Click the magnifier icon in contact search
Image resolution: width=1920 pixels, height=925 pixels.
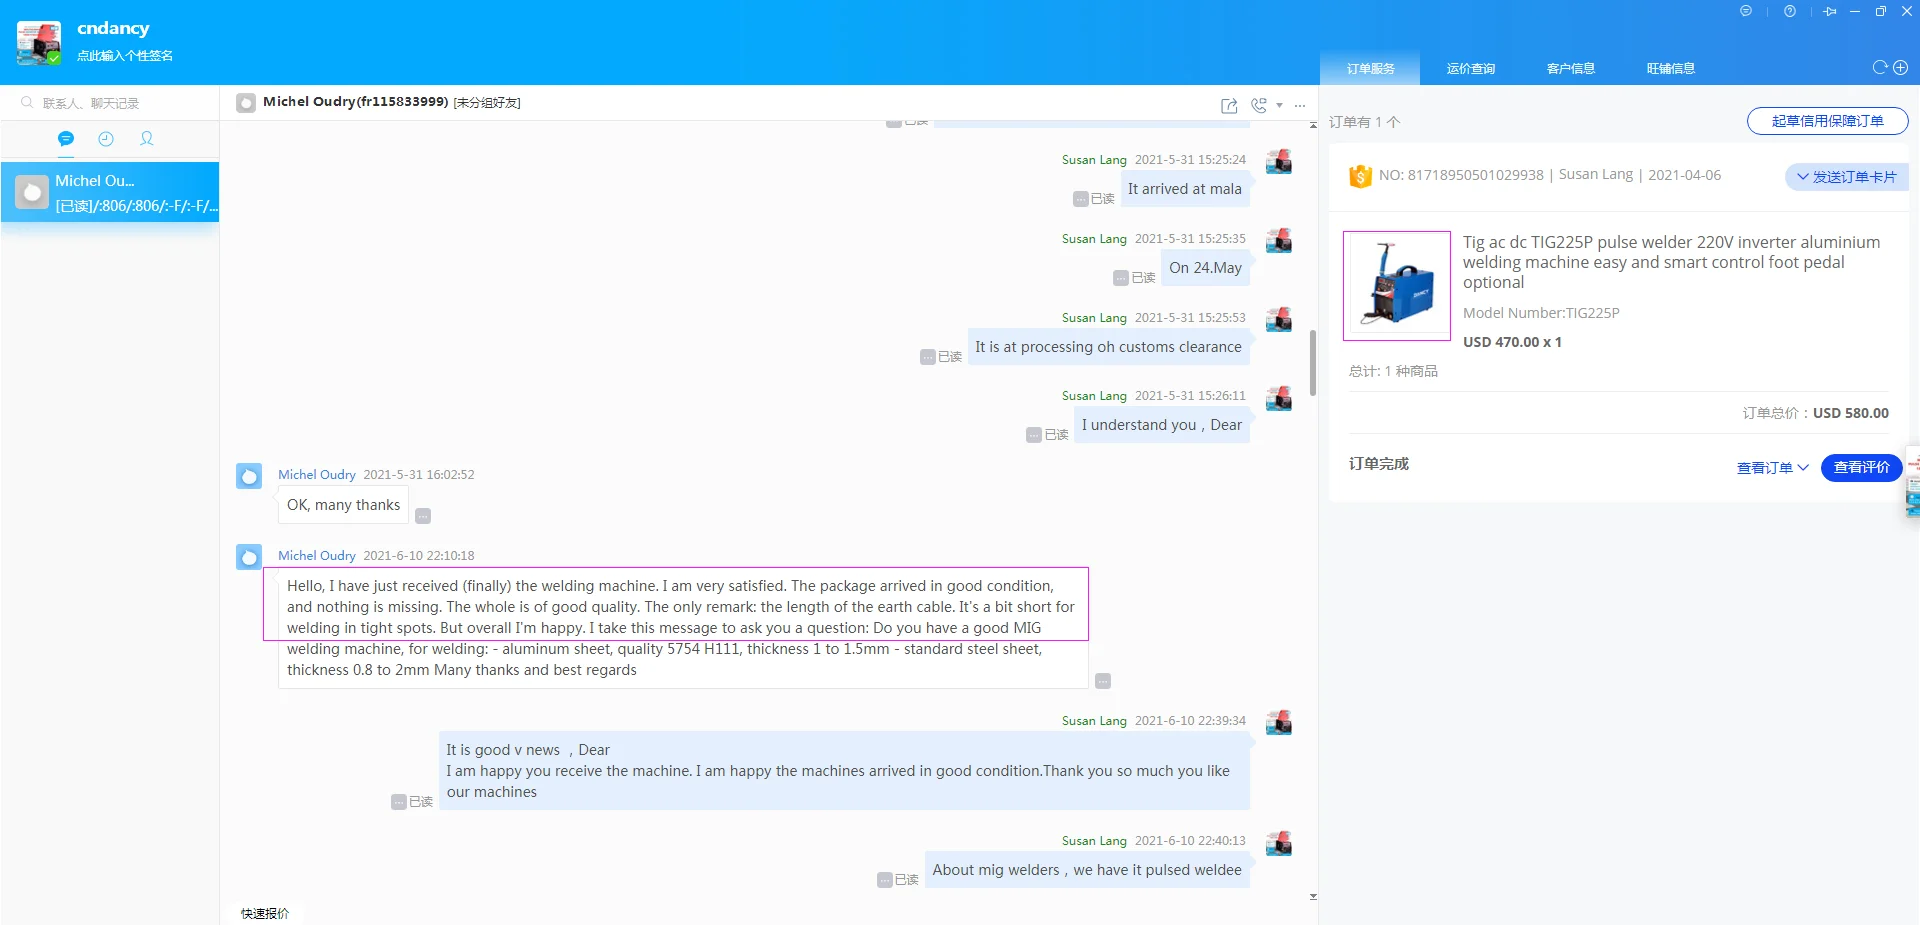[27, 102]
